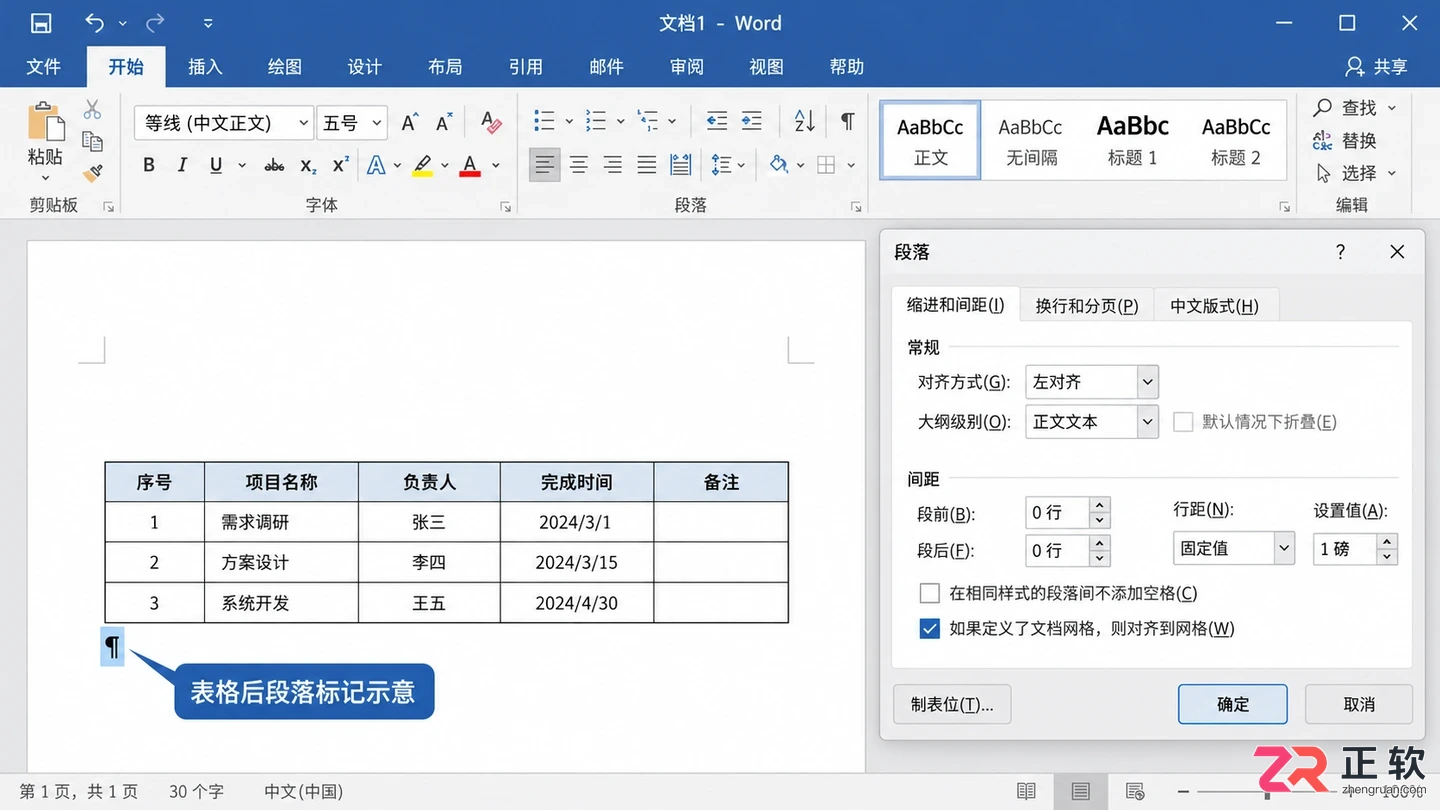The image size is (1440, 810).
Task: Click the Increase Indent icon
Action: (752, 122)
